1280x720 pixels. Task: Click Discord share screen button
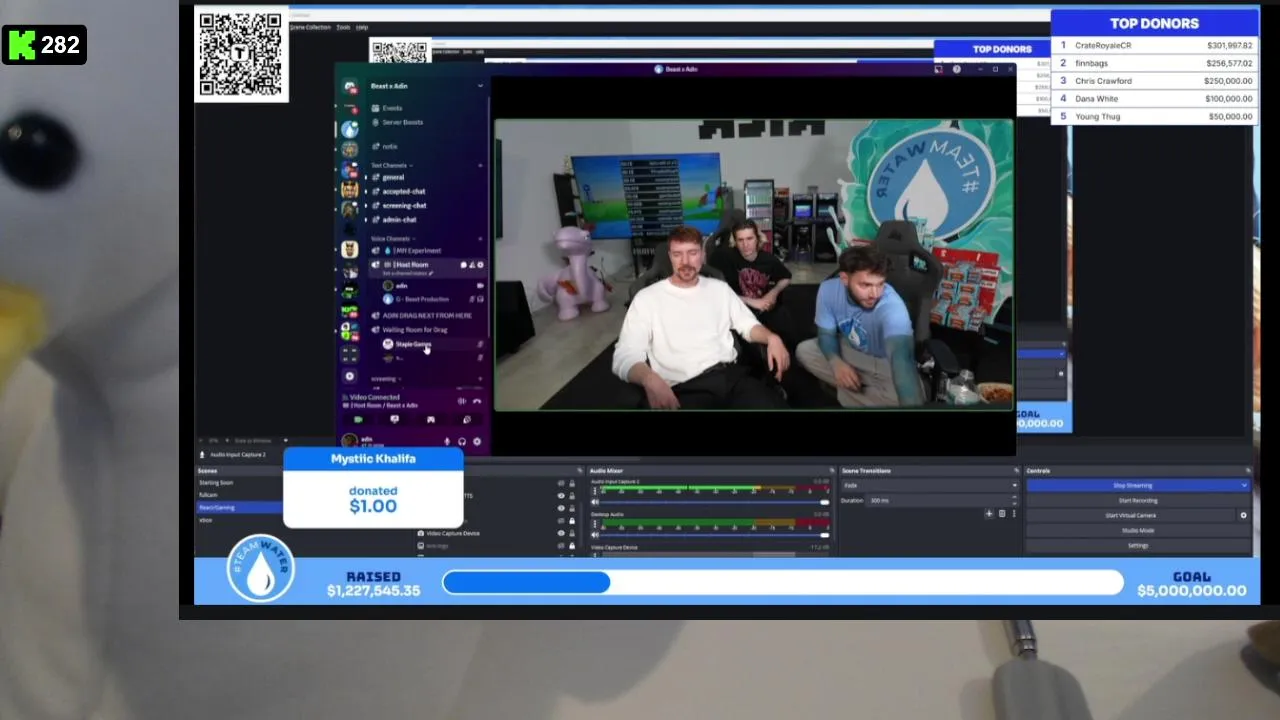[394, 420]
